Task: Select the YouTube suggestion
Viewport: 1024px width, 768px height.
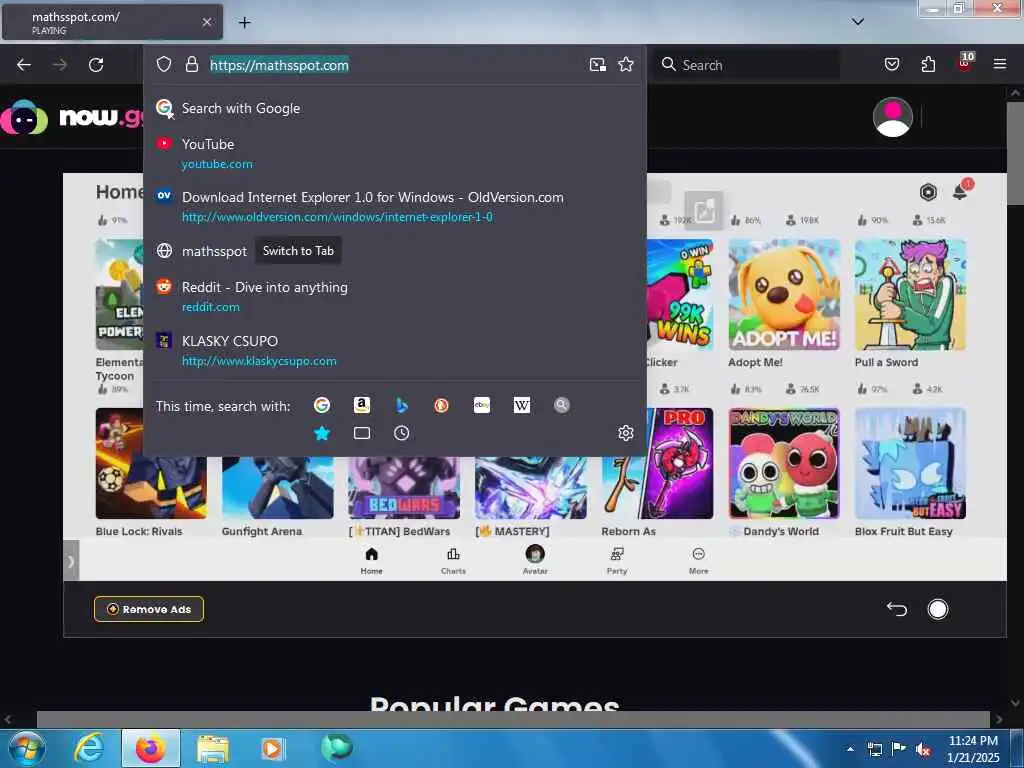Action: [394, 153]
